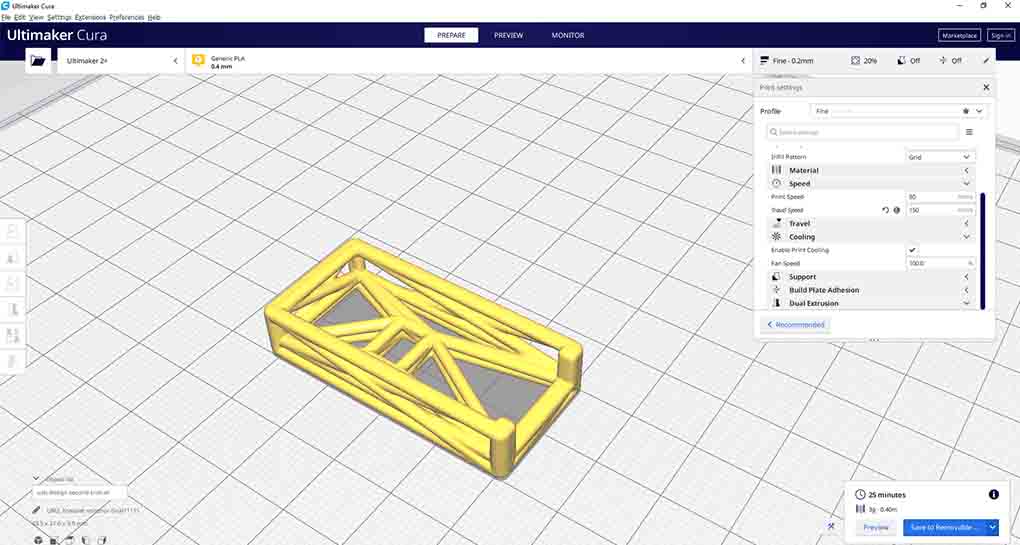
Task: Open the Preferences menu
Action: click(x=127, y=18)
